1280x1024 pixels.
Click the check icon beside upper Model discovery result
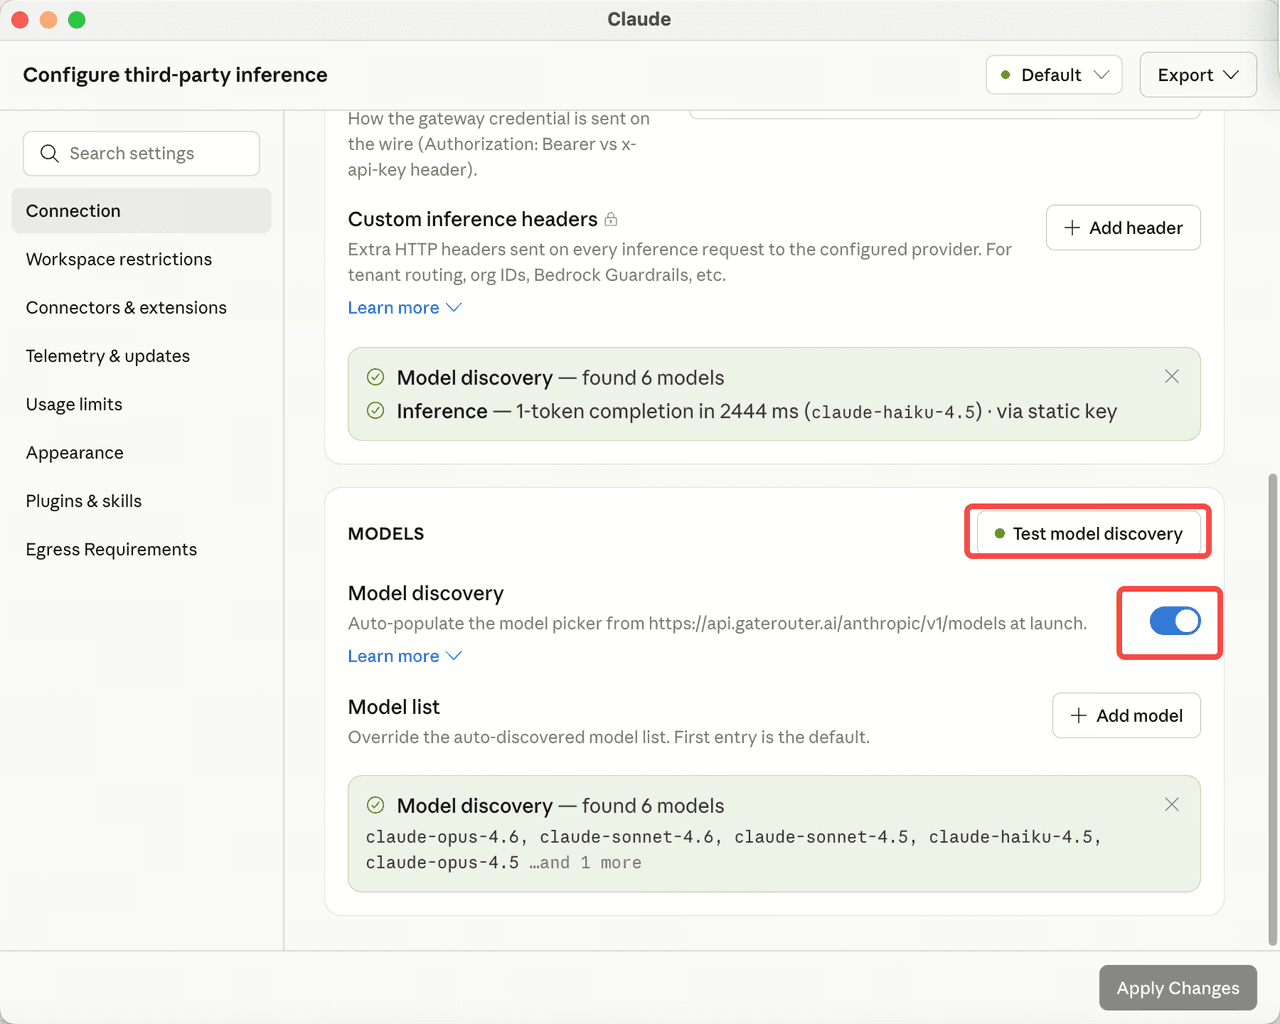pyautogui.click(x=376, y=377)
